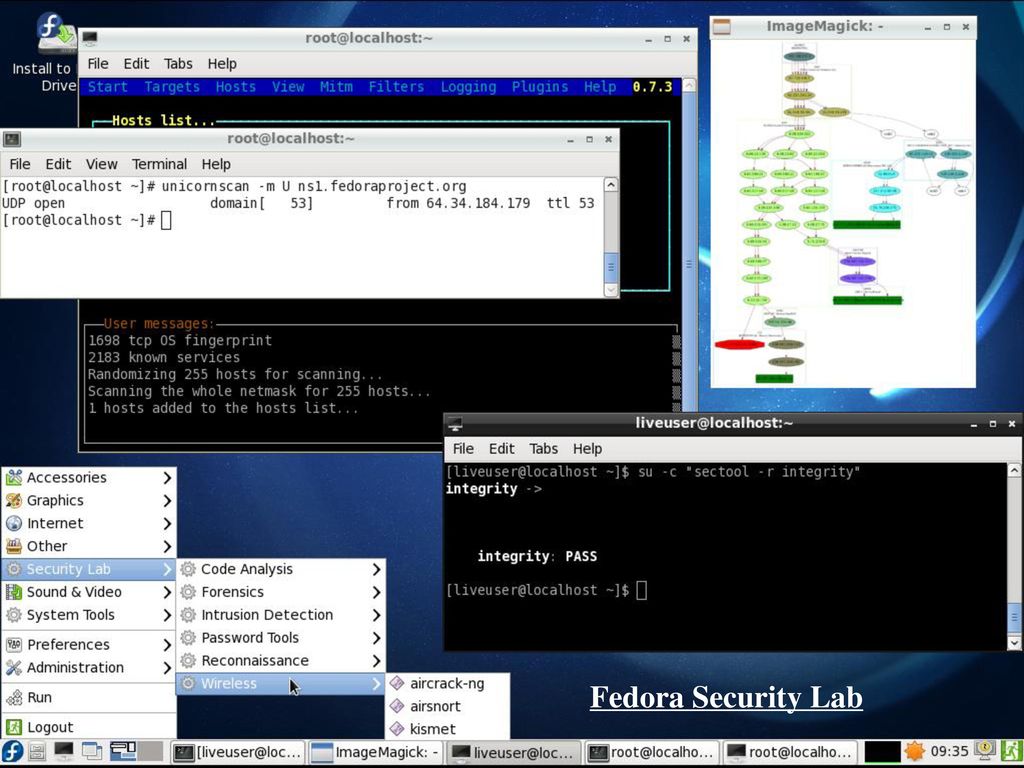Open Terminal menu in unicornscan terminal window

159,164
